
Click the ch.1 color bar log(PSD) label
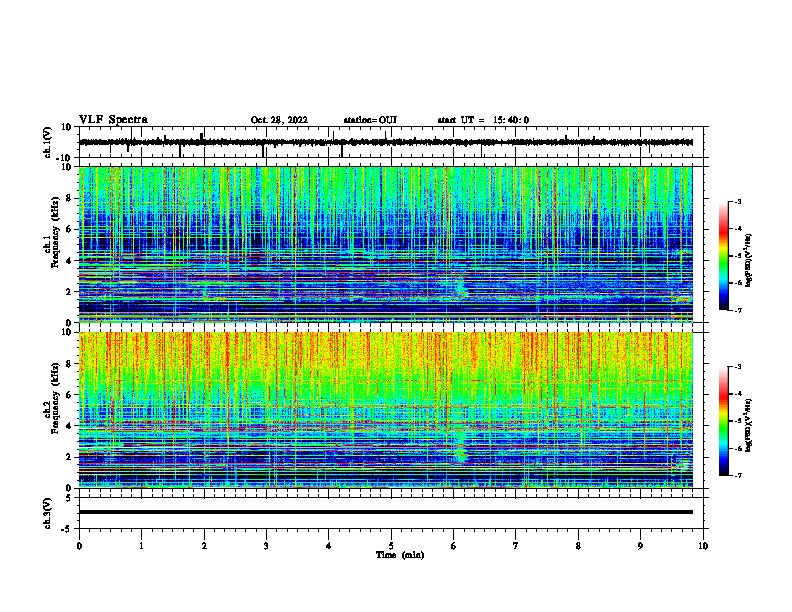[x=748, y=260]
